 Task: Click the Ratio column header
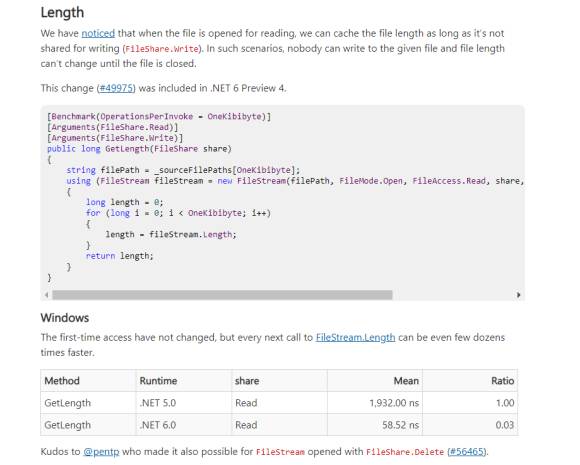coord(502,381)
